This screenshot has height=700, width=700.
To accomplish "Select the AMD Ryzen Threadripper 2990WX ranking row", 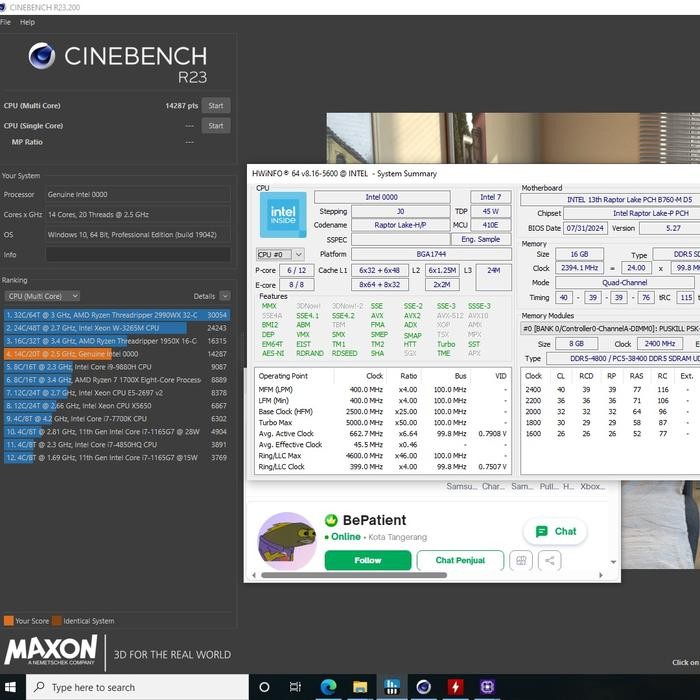I will tap(117, 315).
